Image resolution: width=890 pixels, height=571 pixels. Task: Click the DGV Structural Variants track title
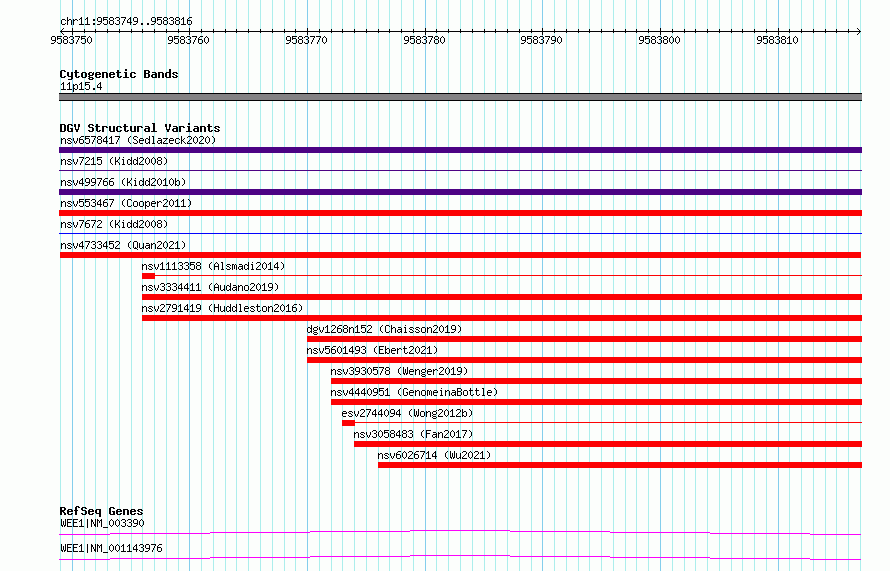tap(140, 128)
